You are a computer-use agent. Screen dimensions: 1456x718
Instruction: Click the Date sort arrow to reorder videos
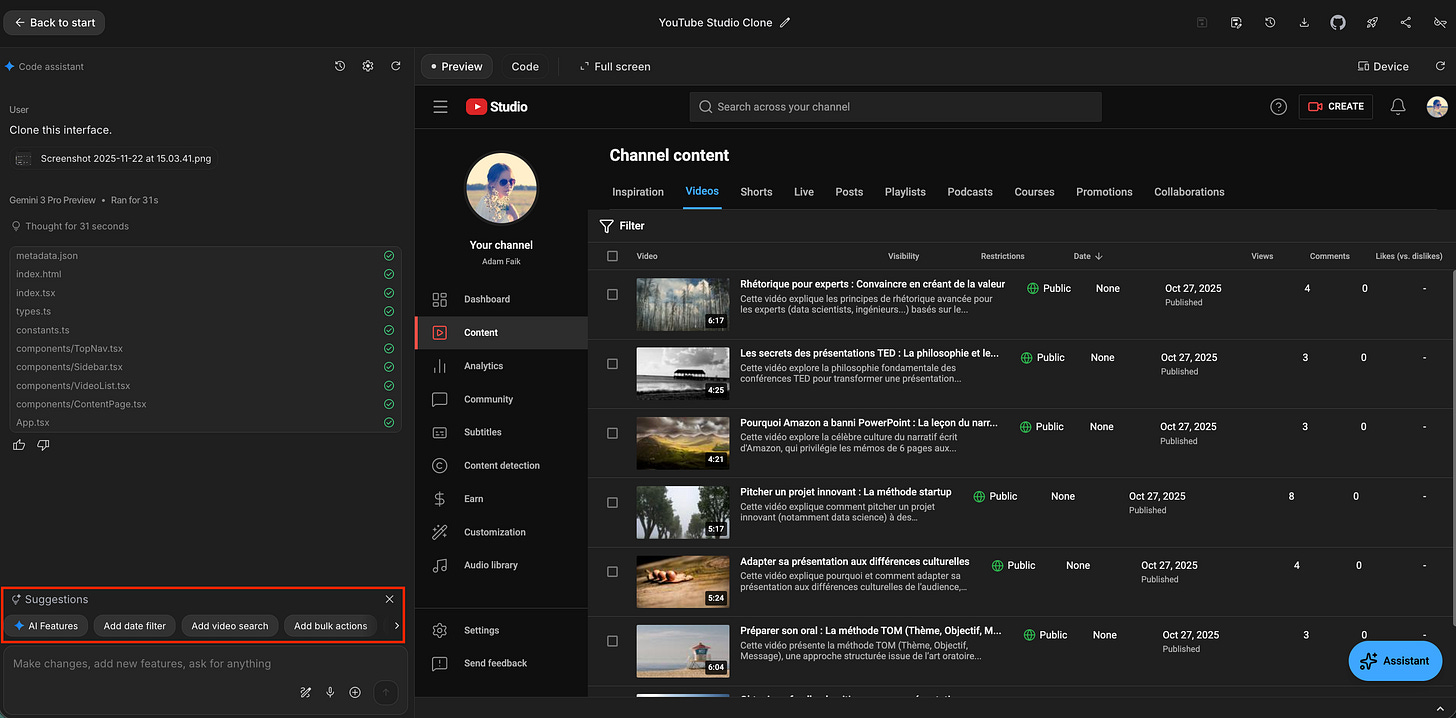(1101, 256)
